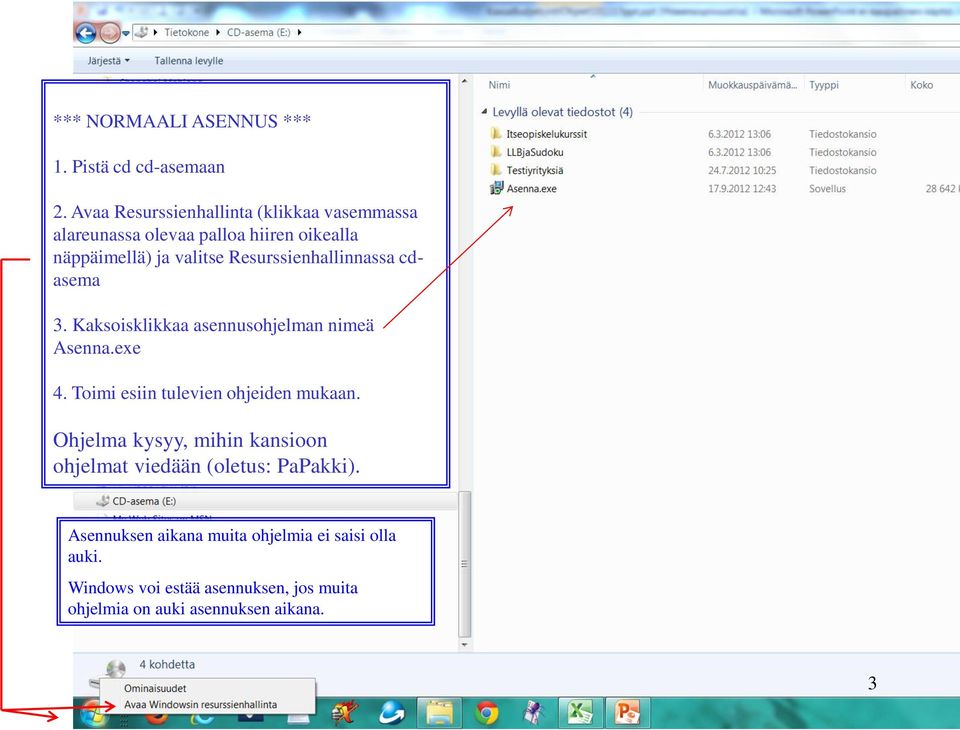The width and height of the screenshot is (960, 730).
Task: Click the red X-shaped taskbar icon
Action: [344, 713]
